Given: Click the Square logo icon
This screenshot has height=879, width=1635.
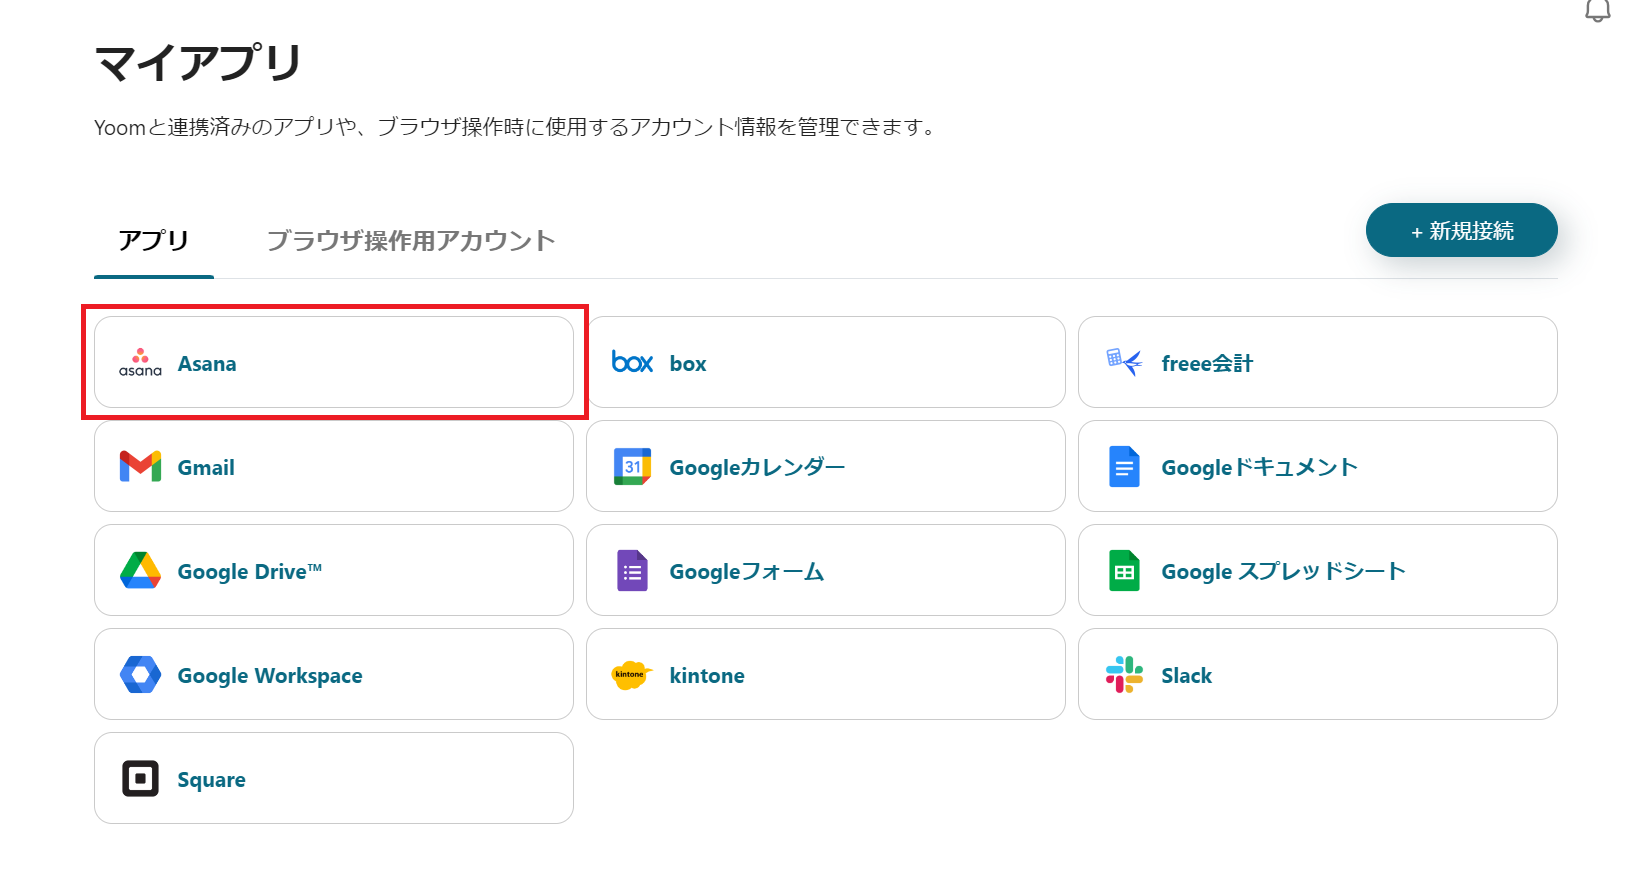Looking at the screenshot, I should click(140, 778).
